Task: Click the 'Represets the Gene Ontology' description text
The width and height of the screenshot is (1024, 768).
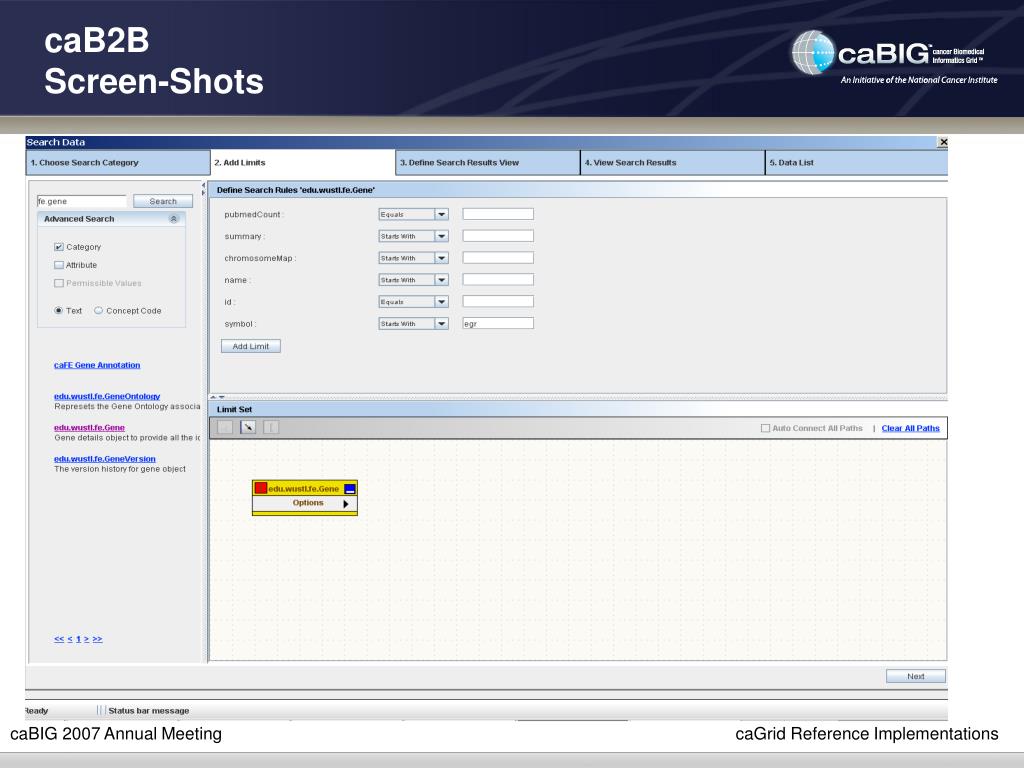Action: [127, 406]
